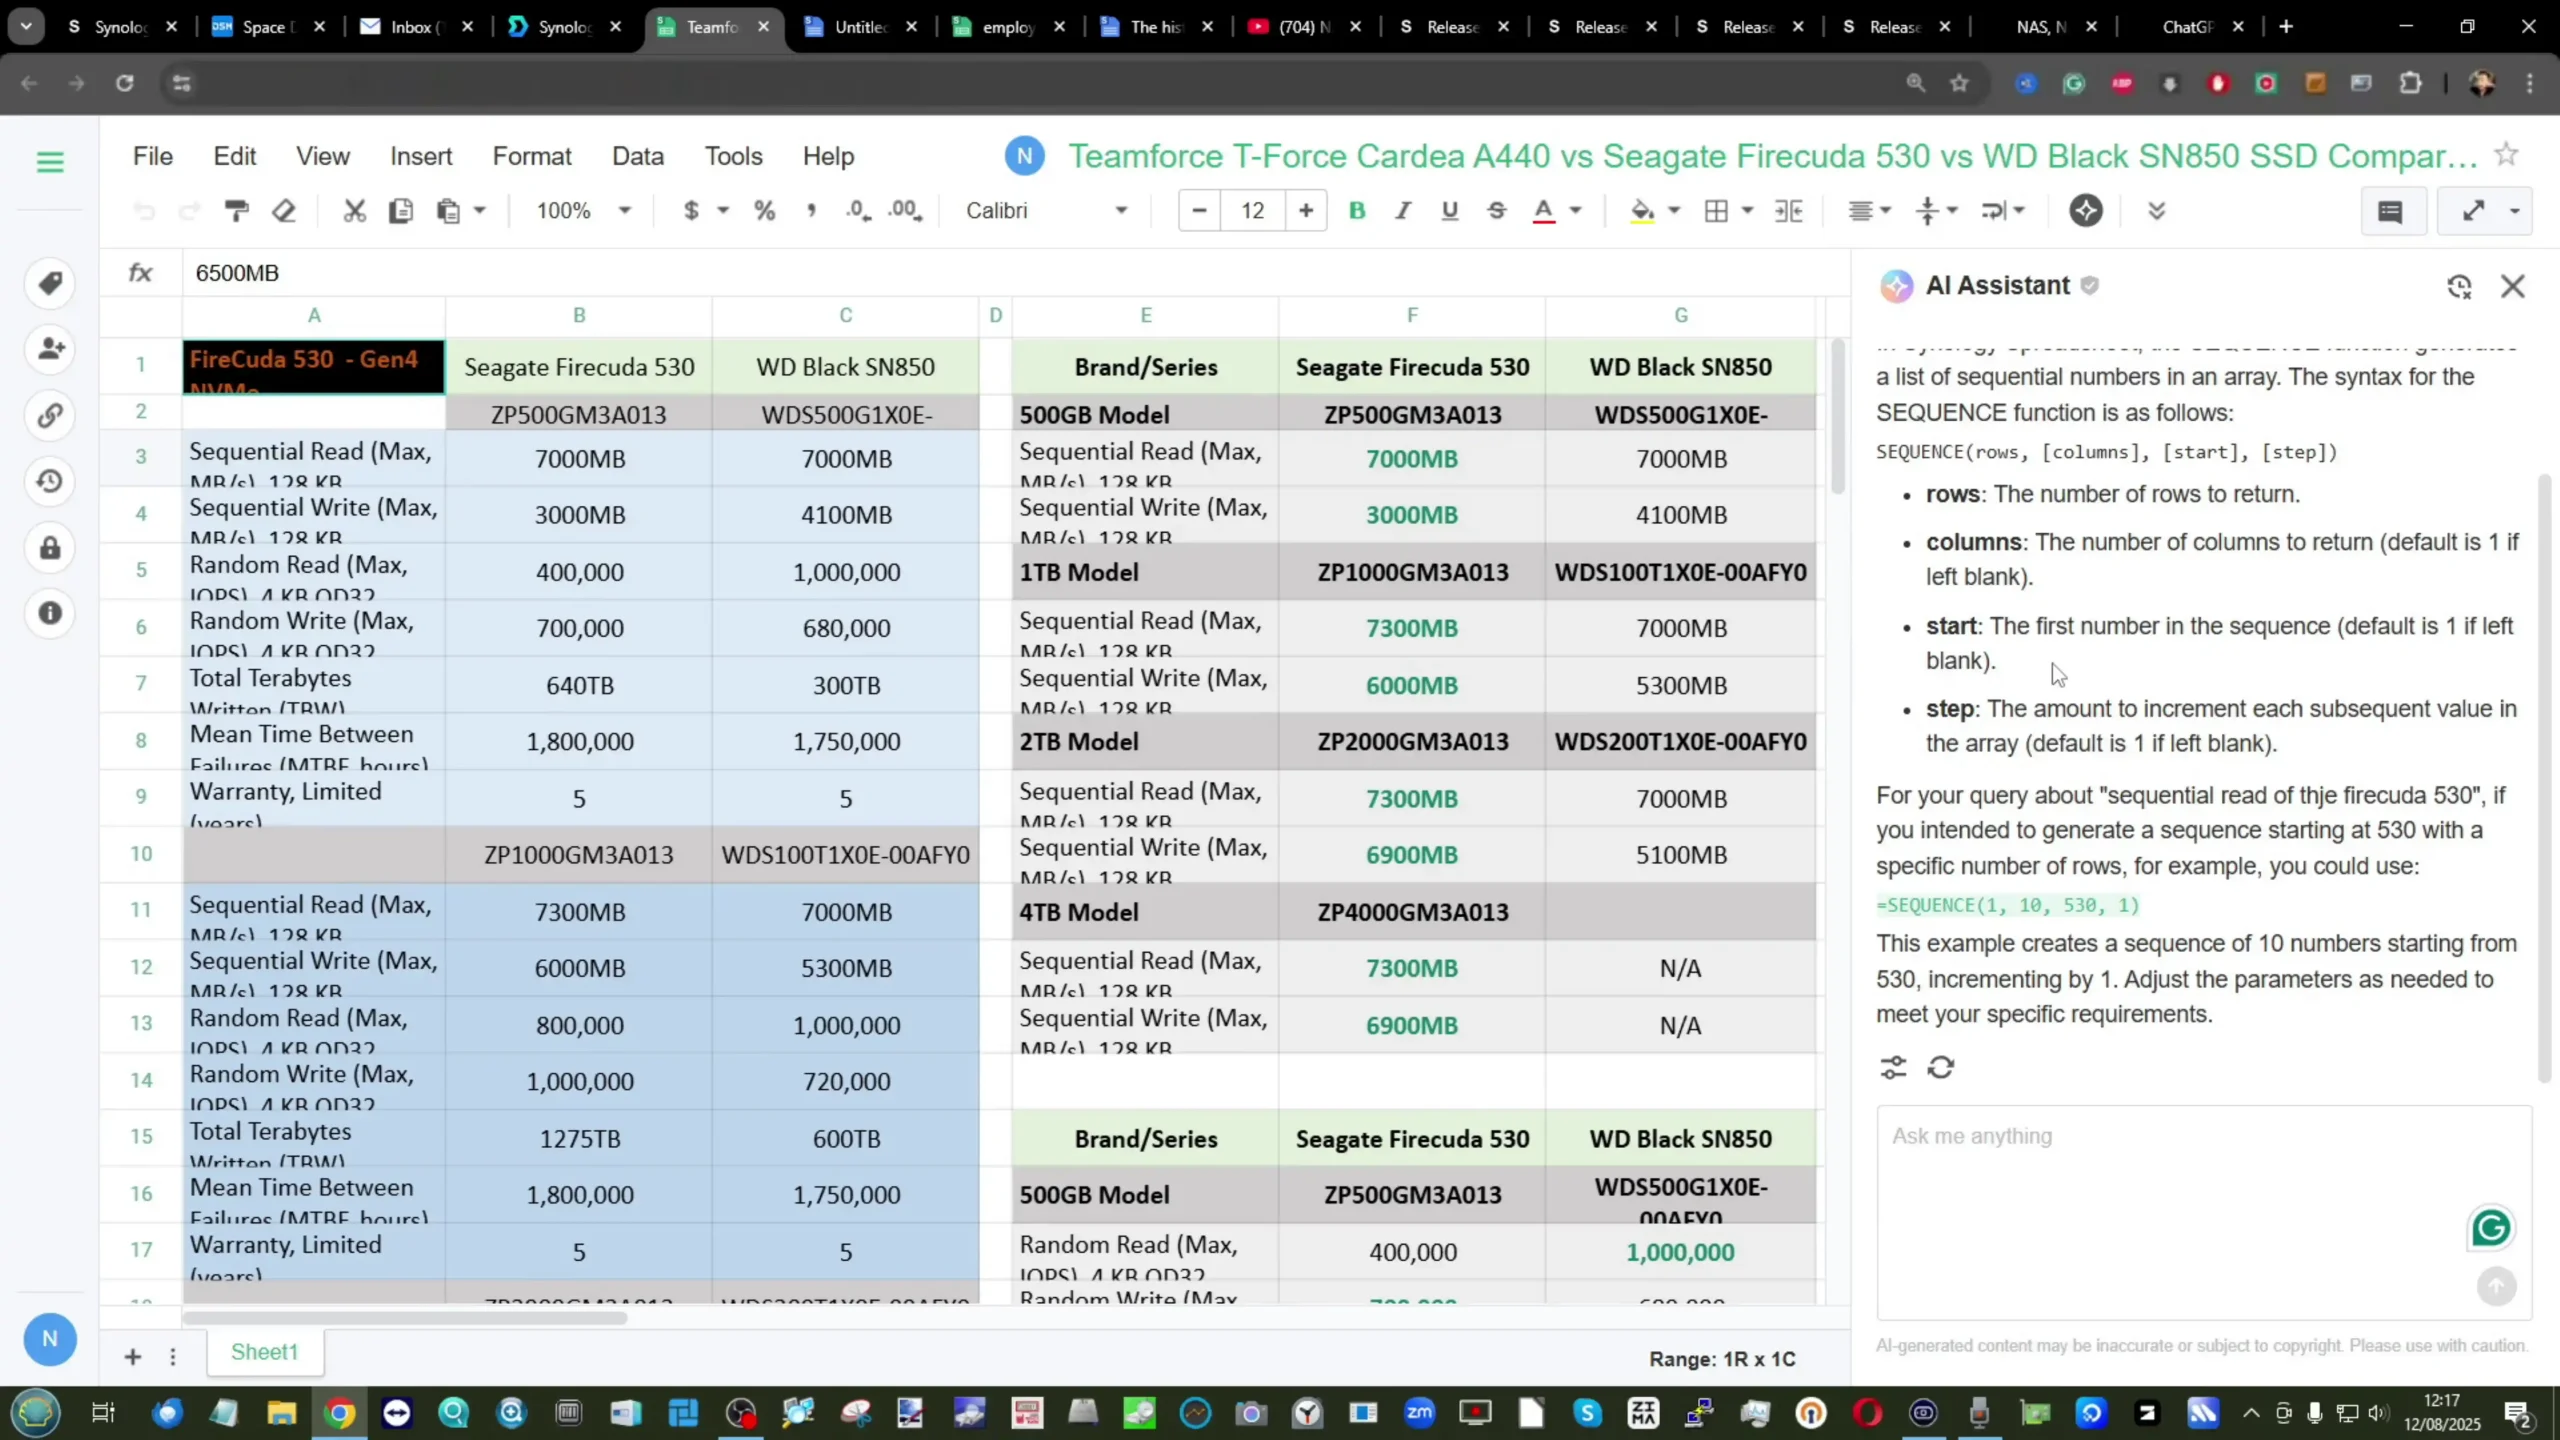This screenshot has width=2560, height=1440.
Task: Click the AI response settings sliders icon
Action: tap(1893, 1068)
